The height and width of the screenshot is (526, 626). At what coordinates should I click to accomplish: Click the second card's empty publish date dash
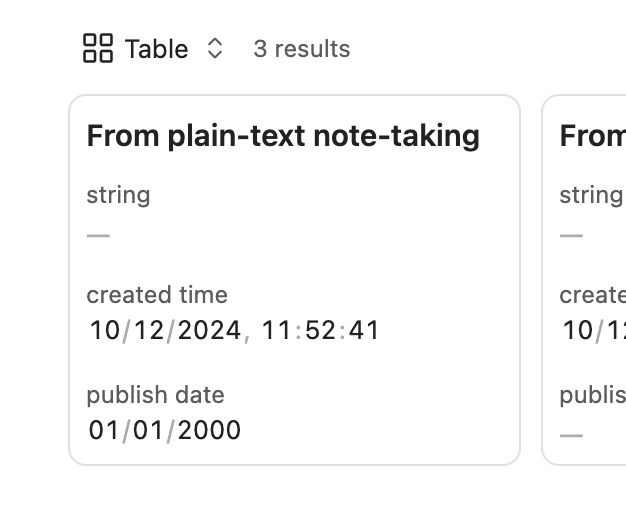[571, 435]
